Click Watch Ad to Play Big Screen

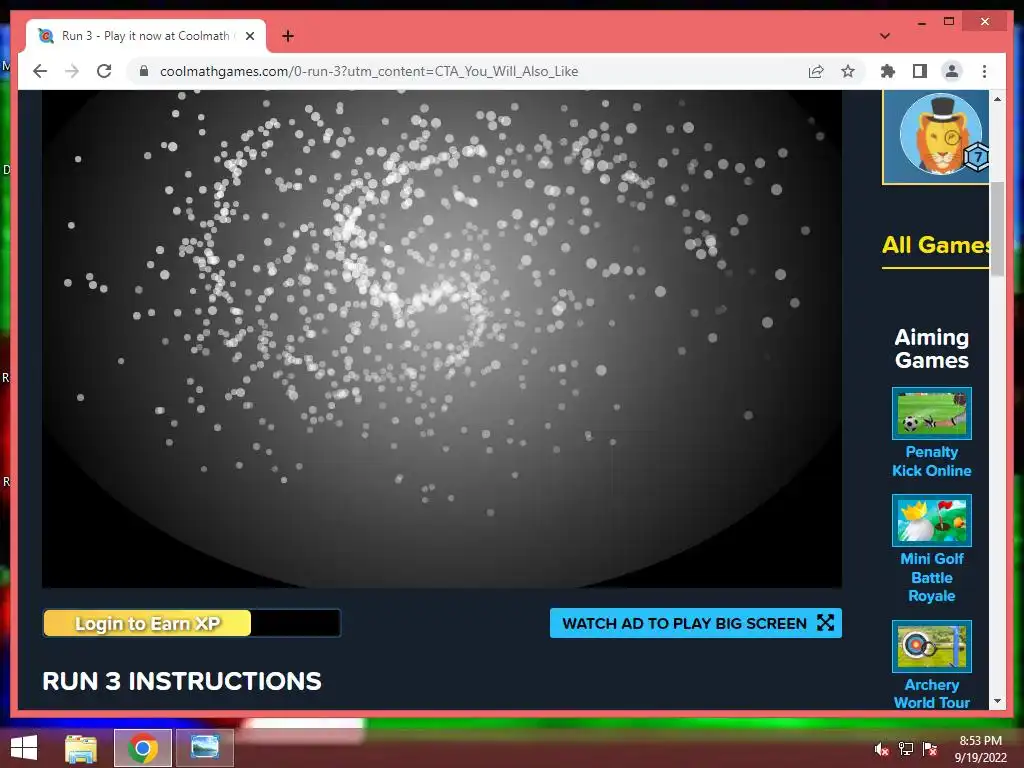[696, 623]
